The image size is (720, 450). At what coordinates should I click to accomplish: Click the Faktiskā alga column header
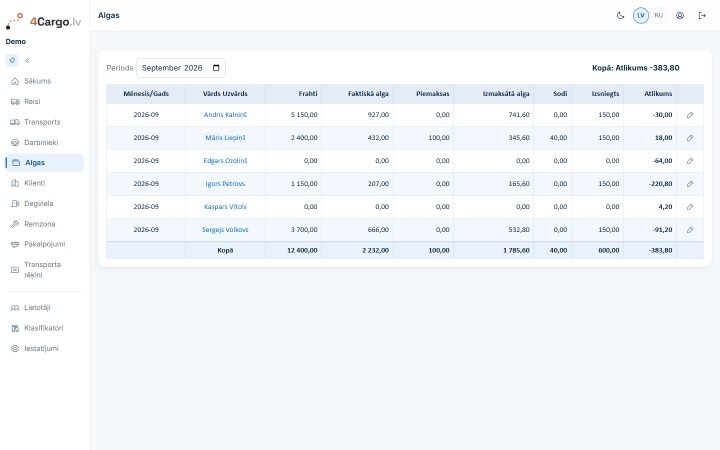pos(357,94)
